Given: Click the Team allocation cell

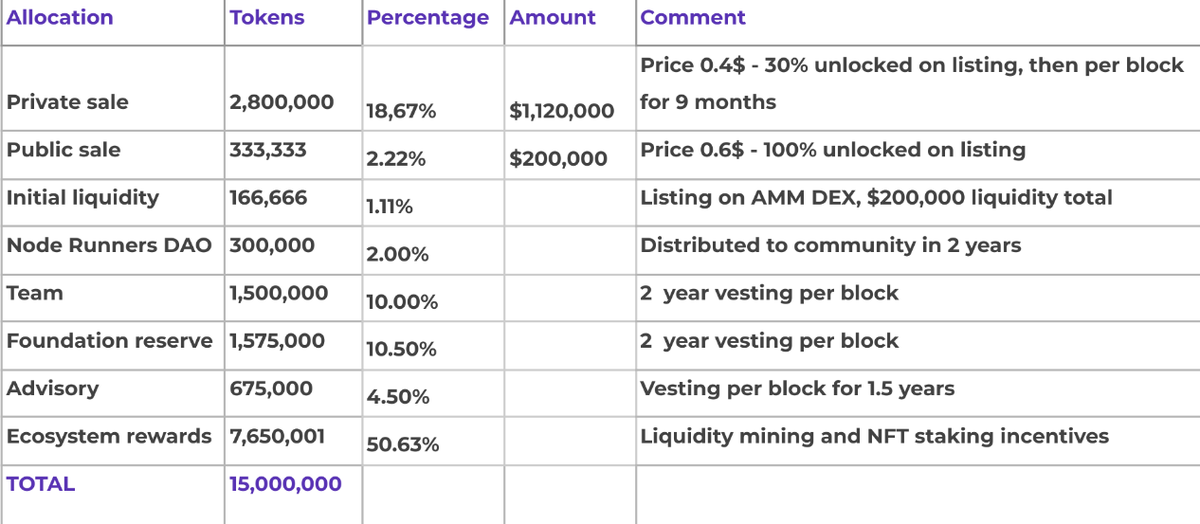Looking at the screenshot, I should [35, 293].
